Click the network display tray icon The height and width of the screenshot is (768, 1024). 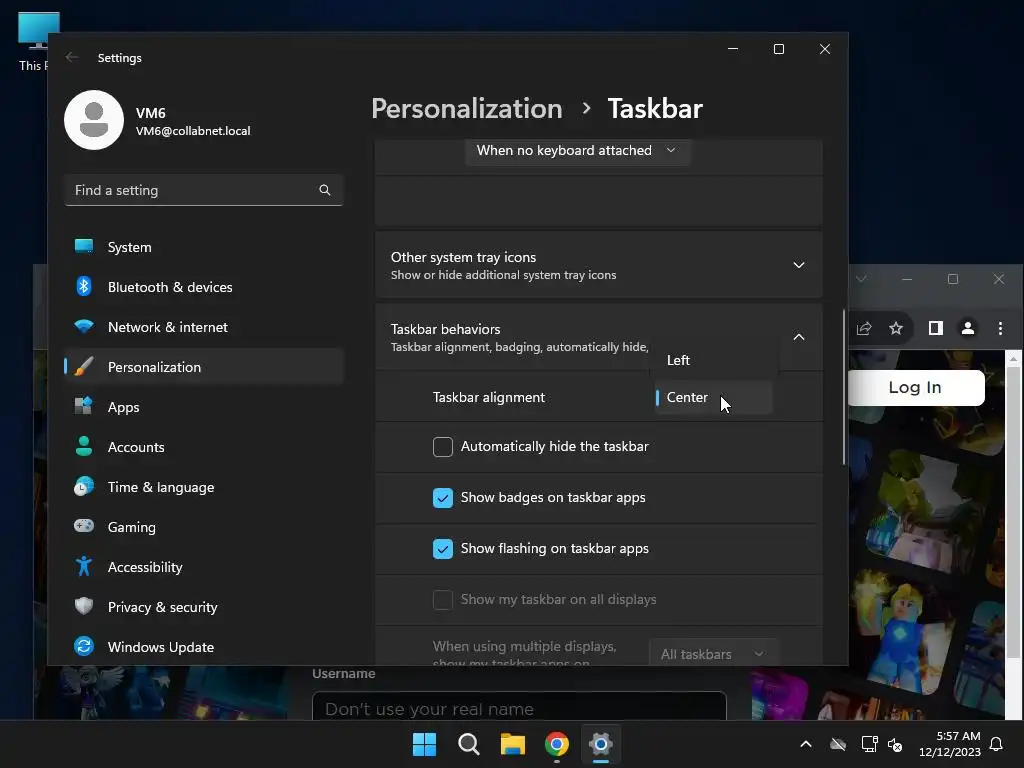click(869, 744)
